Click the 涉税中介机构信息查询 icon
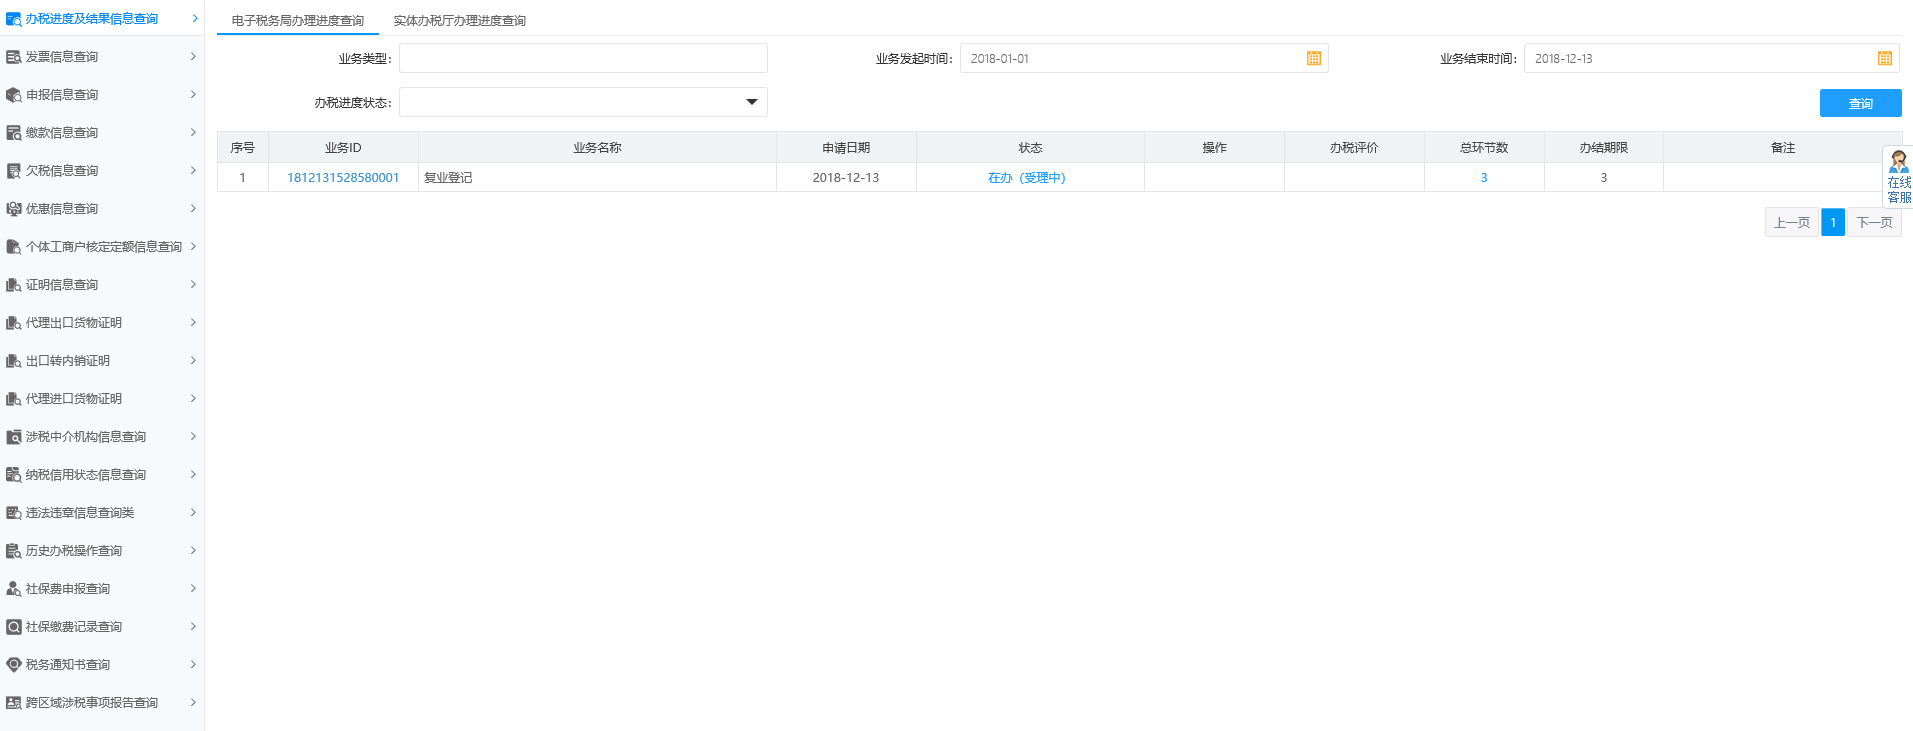Viewport: 1913px width, 731px height. [x=13, y=437]
